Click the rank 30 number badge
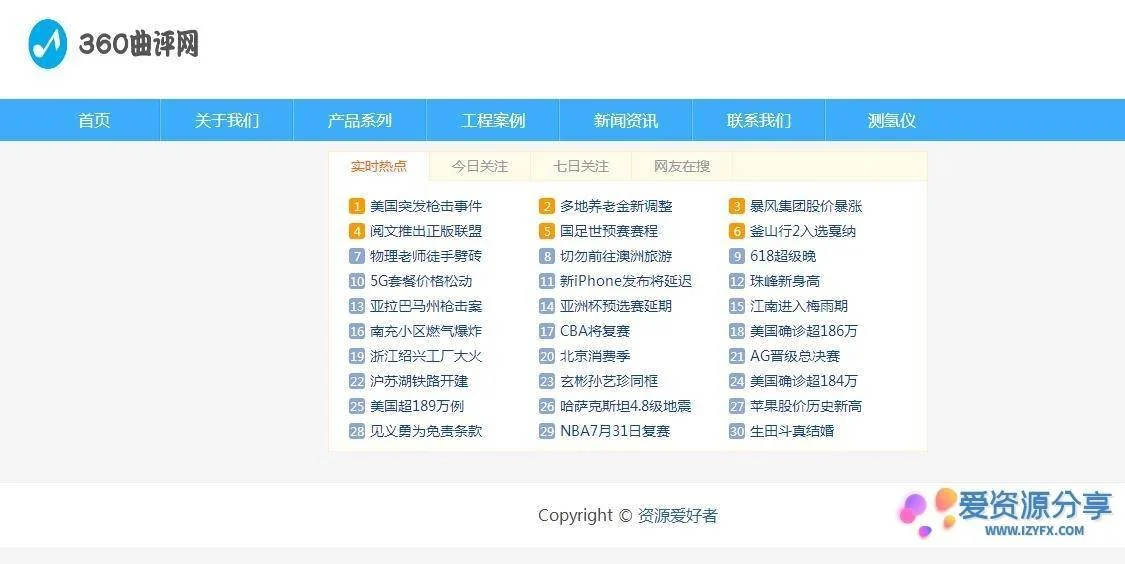 (736, 432)
